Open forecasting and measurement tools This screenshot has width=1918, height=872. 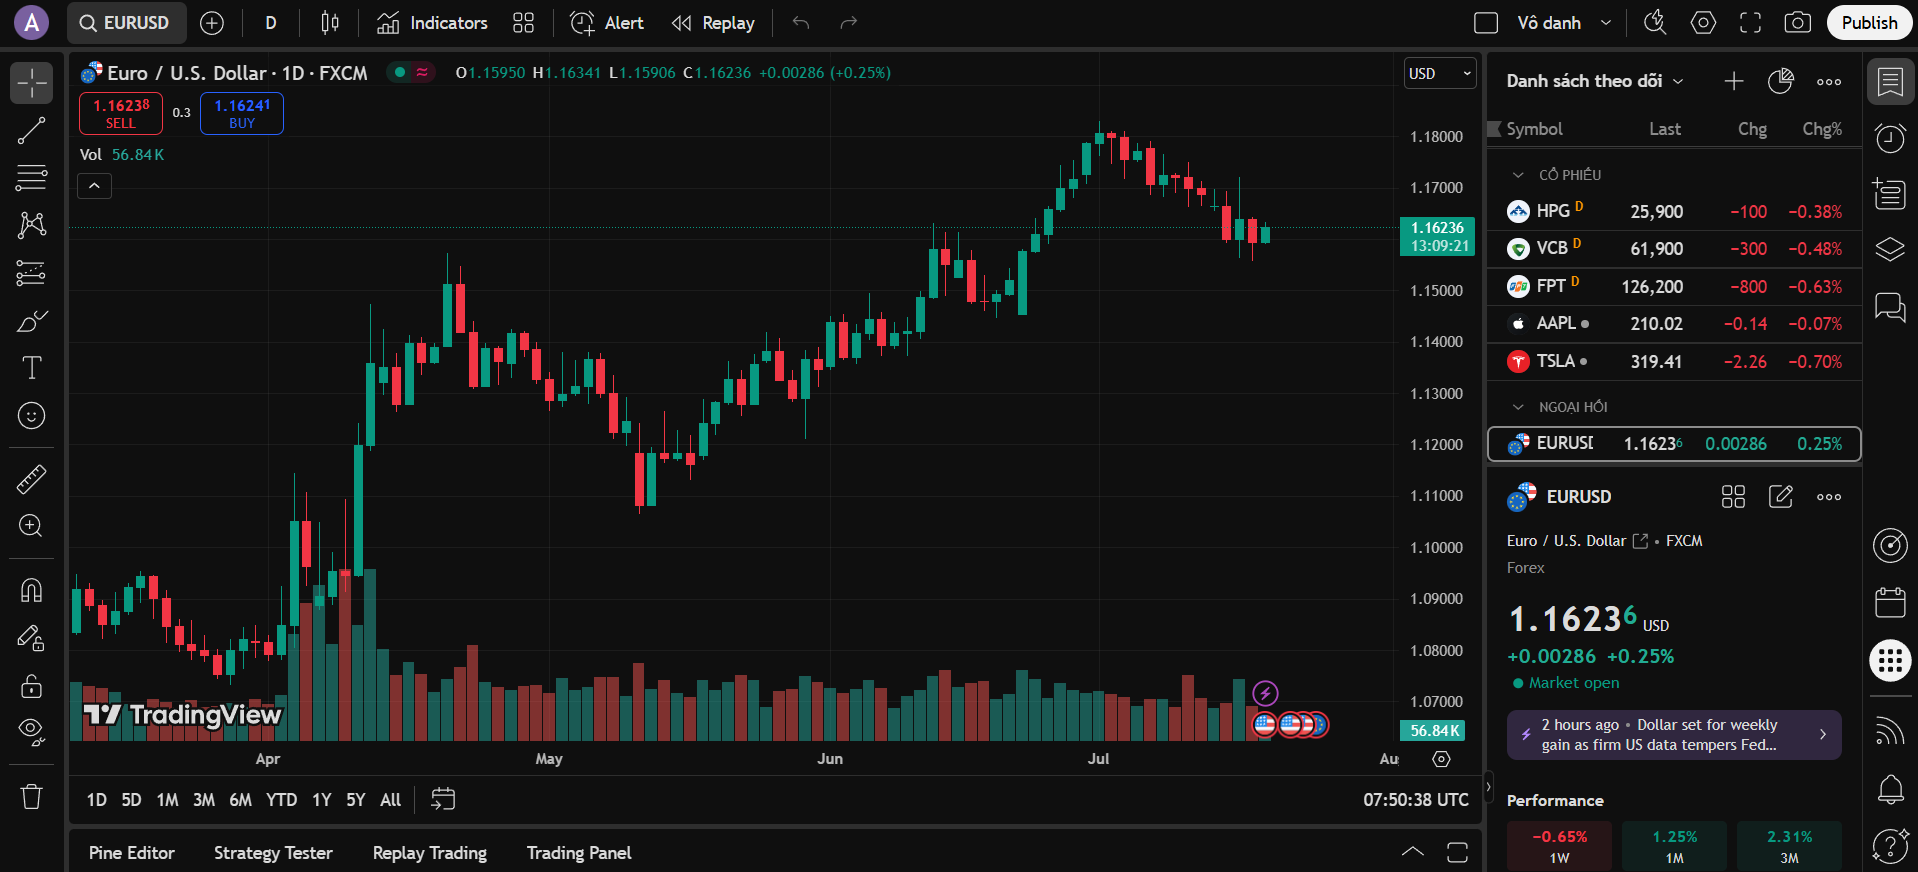pos(32,272)
